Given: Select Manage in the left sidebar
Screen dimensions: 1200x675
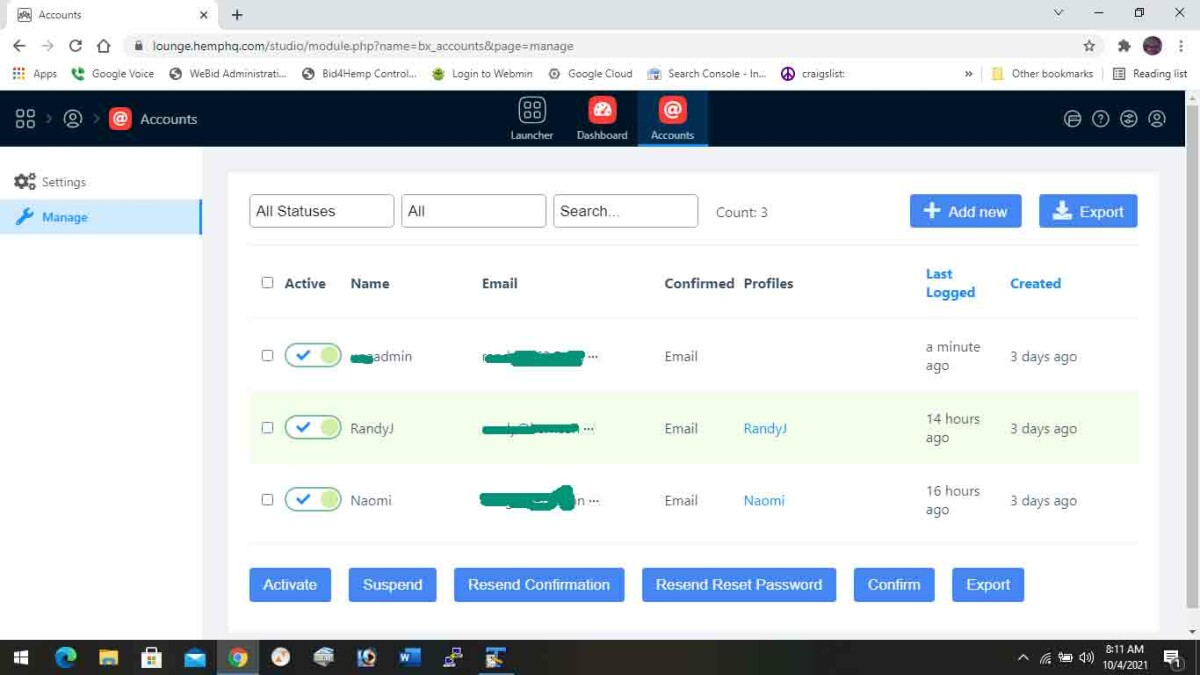Looking at the screenshot, I should pyautogui.click(x=64, y=217).
